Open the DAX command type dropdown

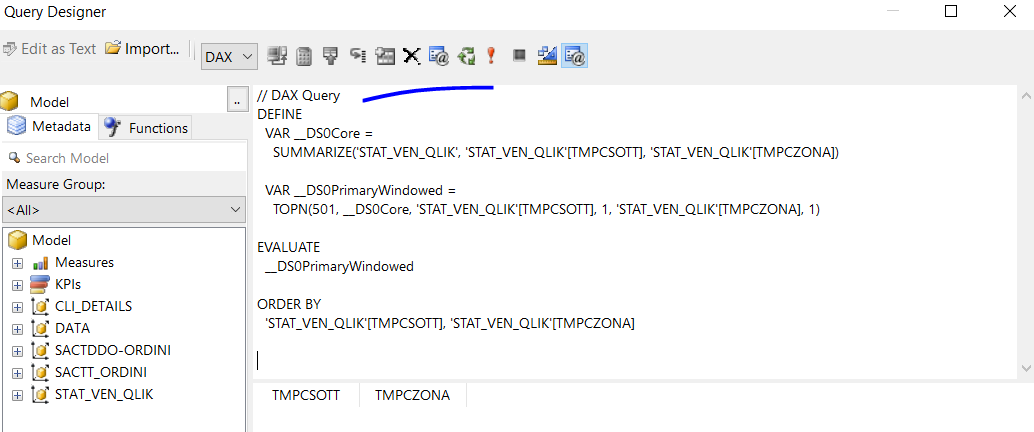click(x=229, y=57)
